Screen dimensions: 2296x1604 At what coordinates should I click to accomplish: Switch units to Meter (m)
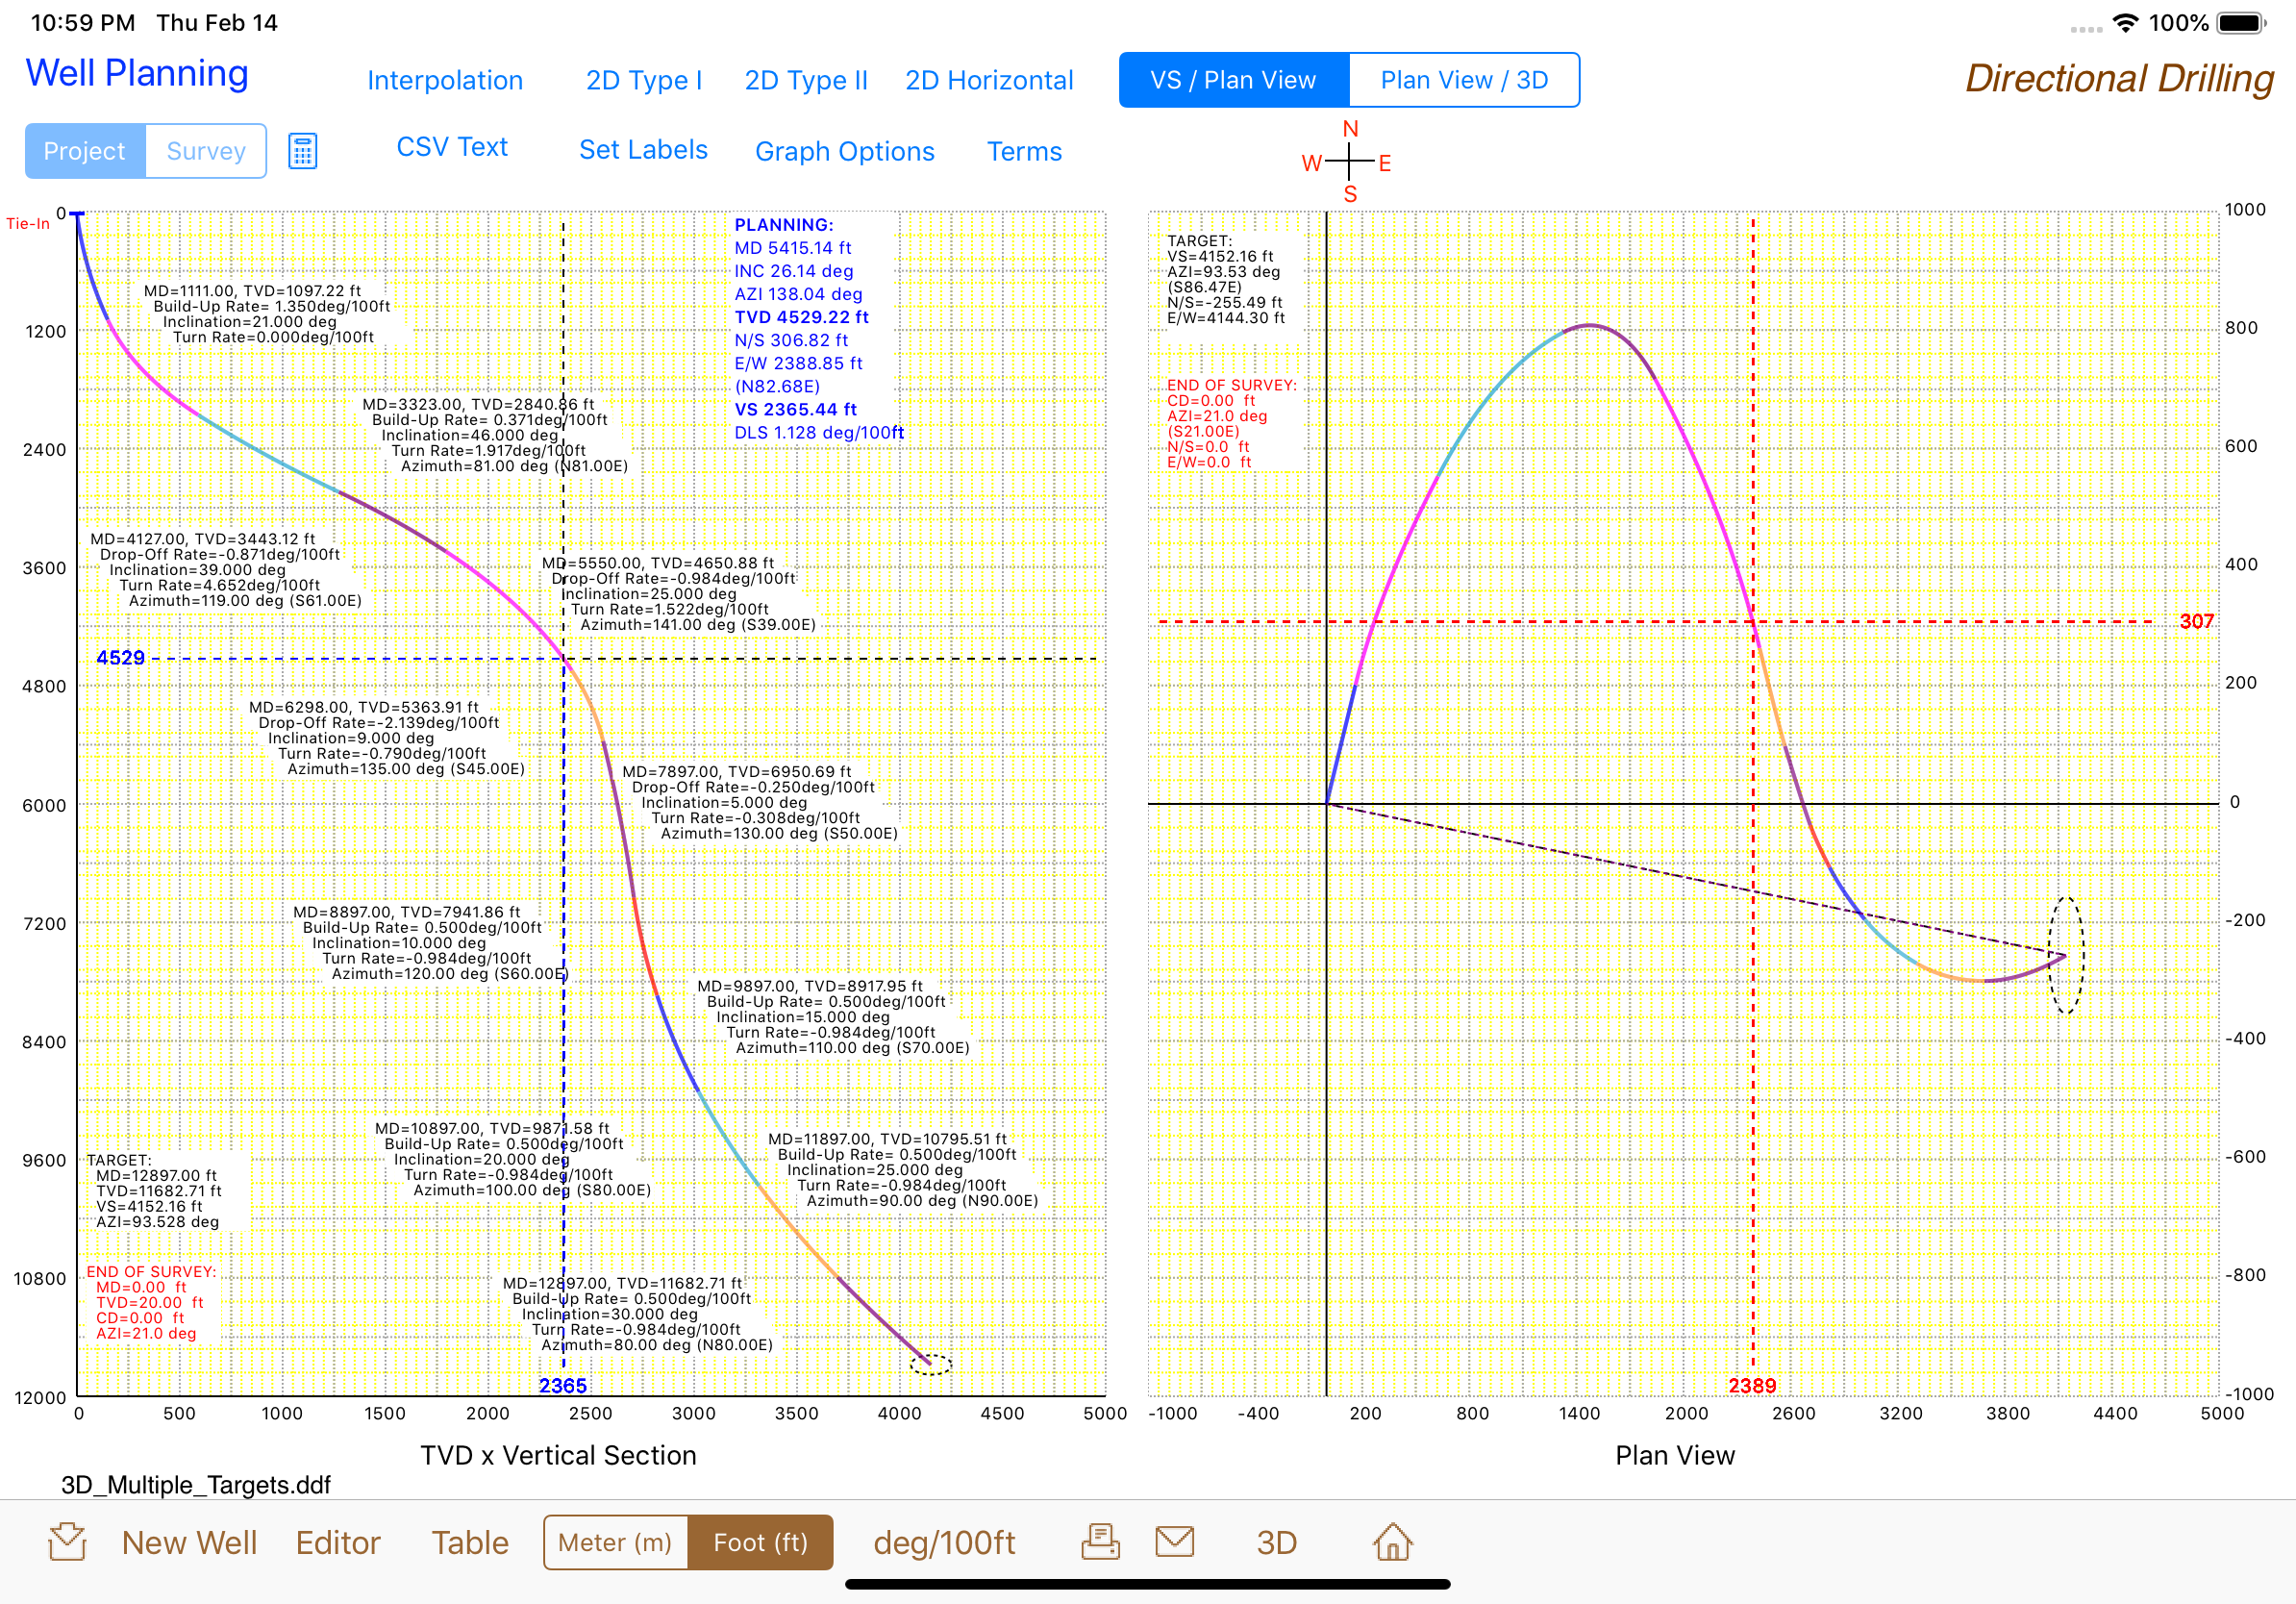[x=615, y=1542]
